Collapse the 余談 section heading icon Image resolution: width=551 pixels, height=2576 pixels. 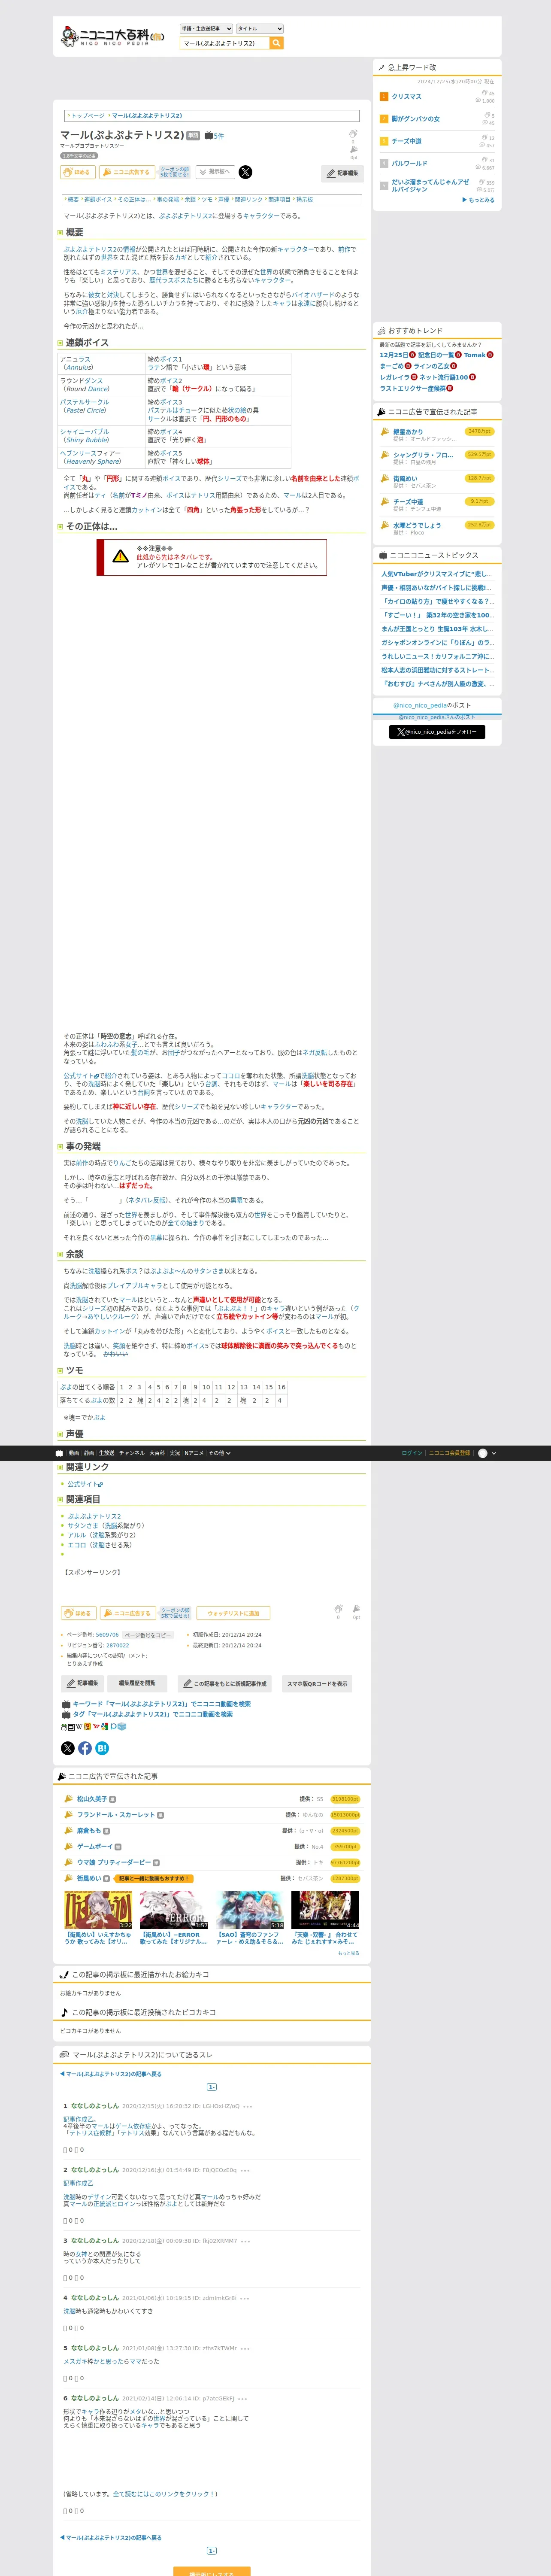pyautogui.click(x=60, y=1254)
